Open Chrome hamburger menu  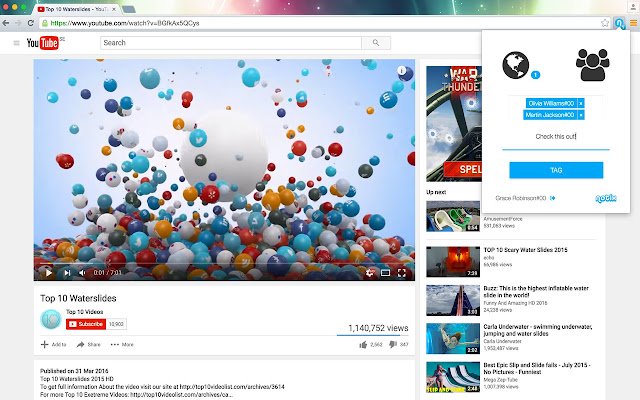coord(633,23)
